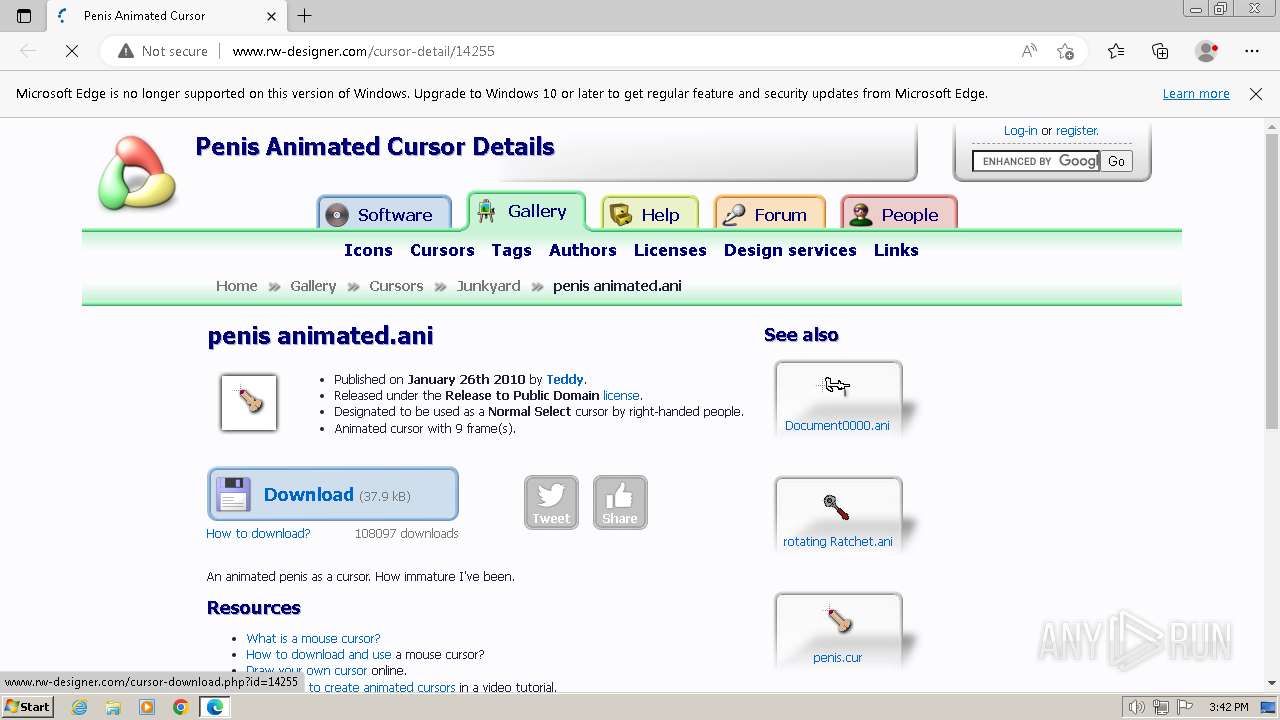Stop page loading button

72,51
